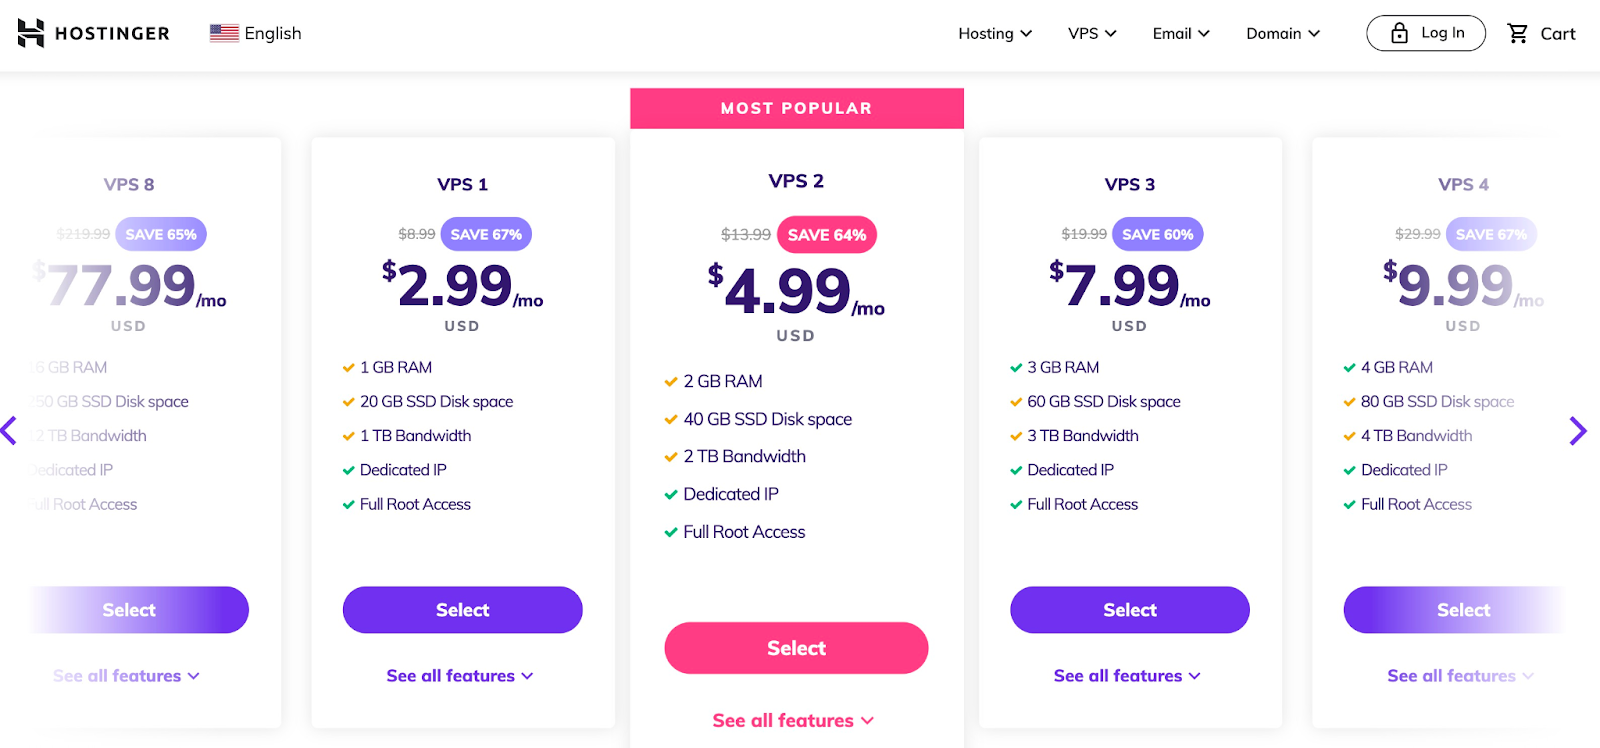
Task: Go to next plans with right arrow
Action: [1577, 431]
